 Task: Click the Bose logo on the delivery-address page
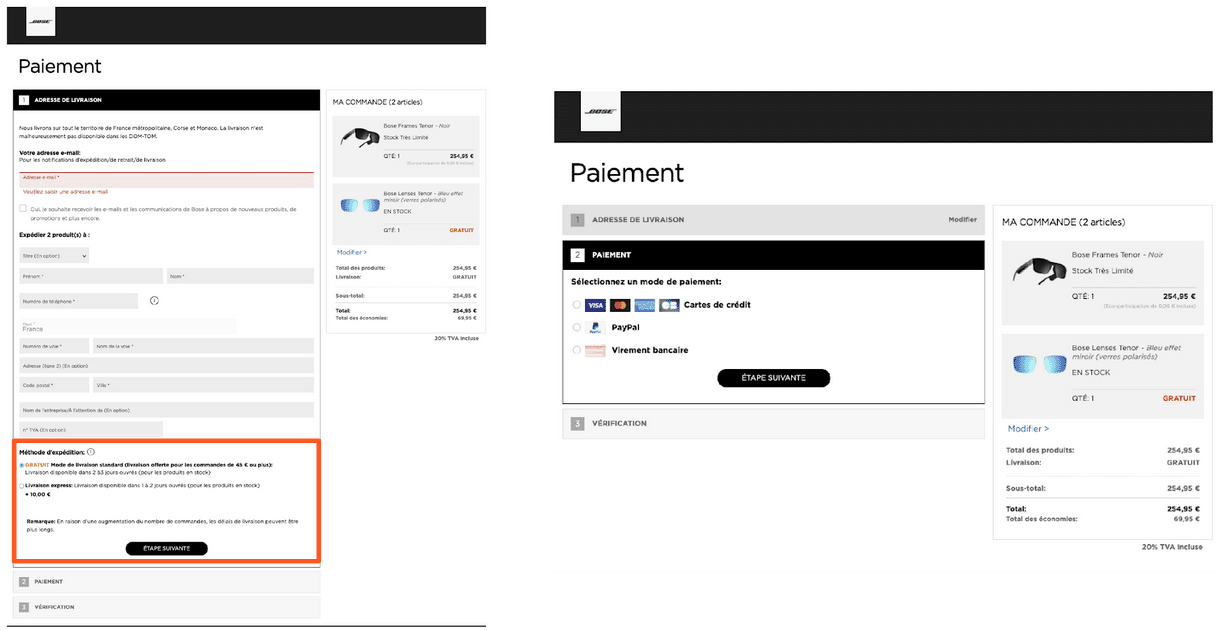[41, 22]
